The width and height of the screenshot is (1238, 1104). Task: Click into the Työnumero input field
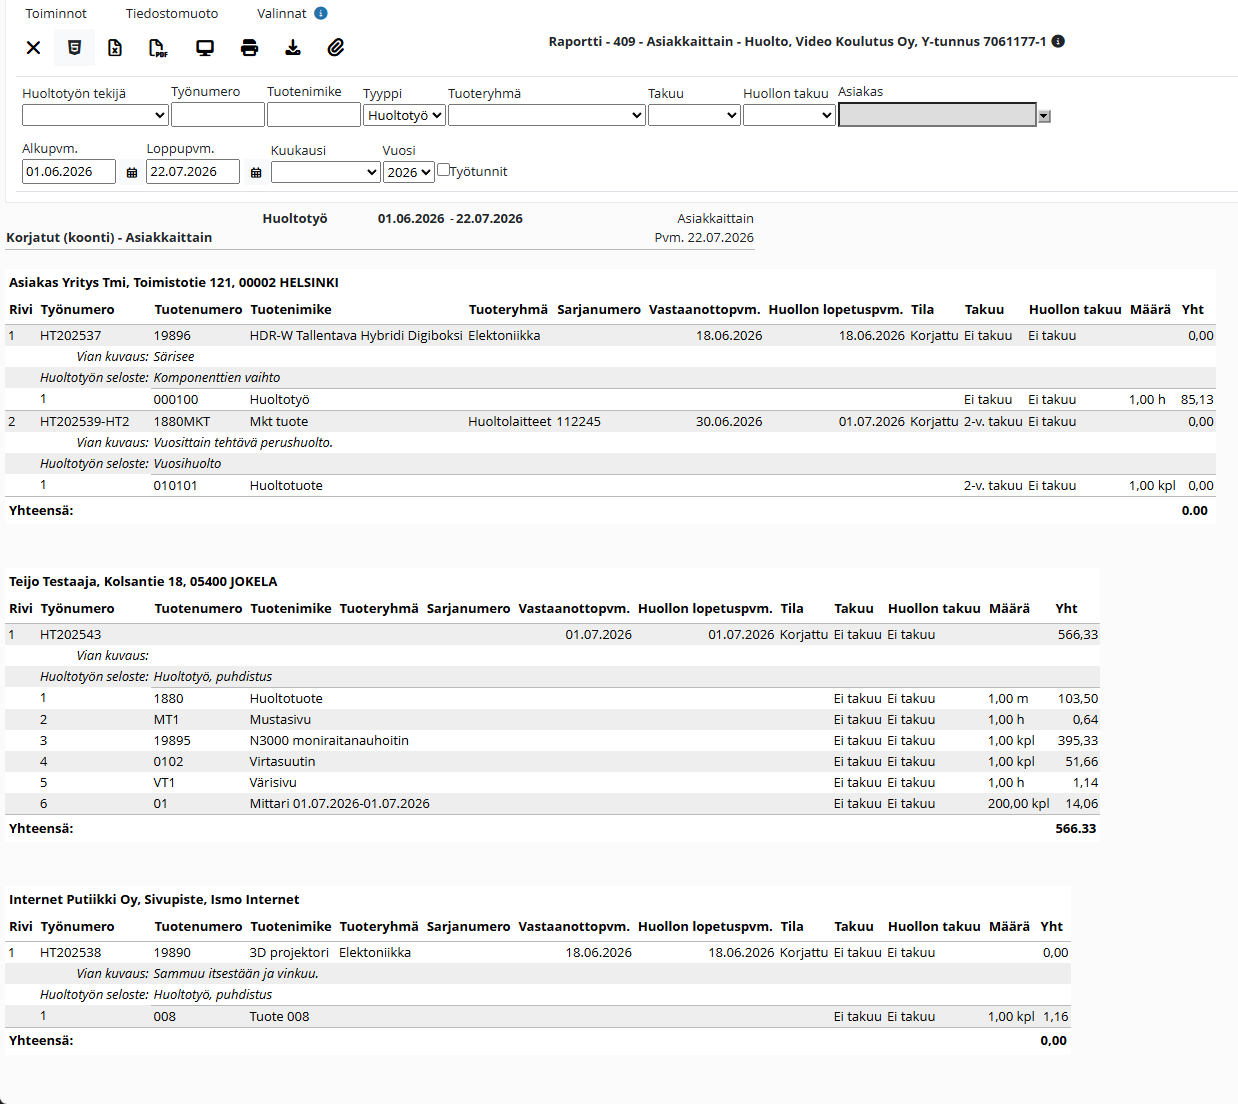(x=218, y=114)
